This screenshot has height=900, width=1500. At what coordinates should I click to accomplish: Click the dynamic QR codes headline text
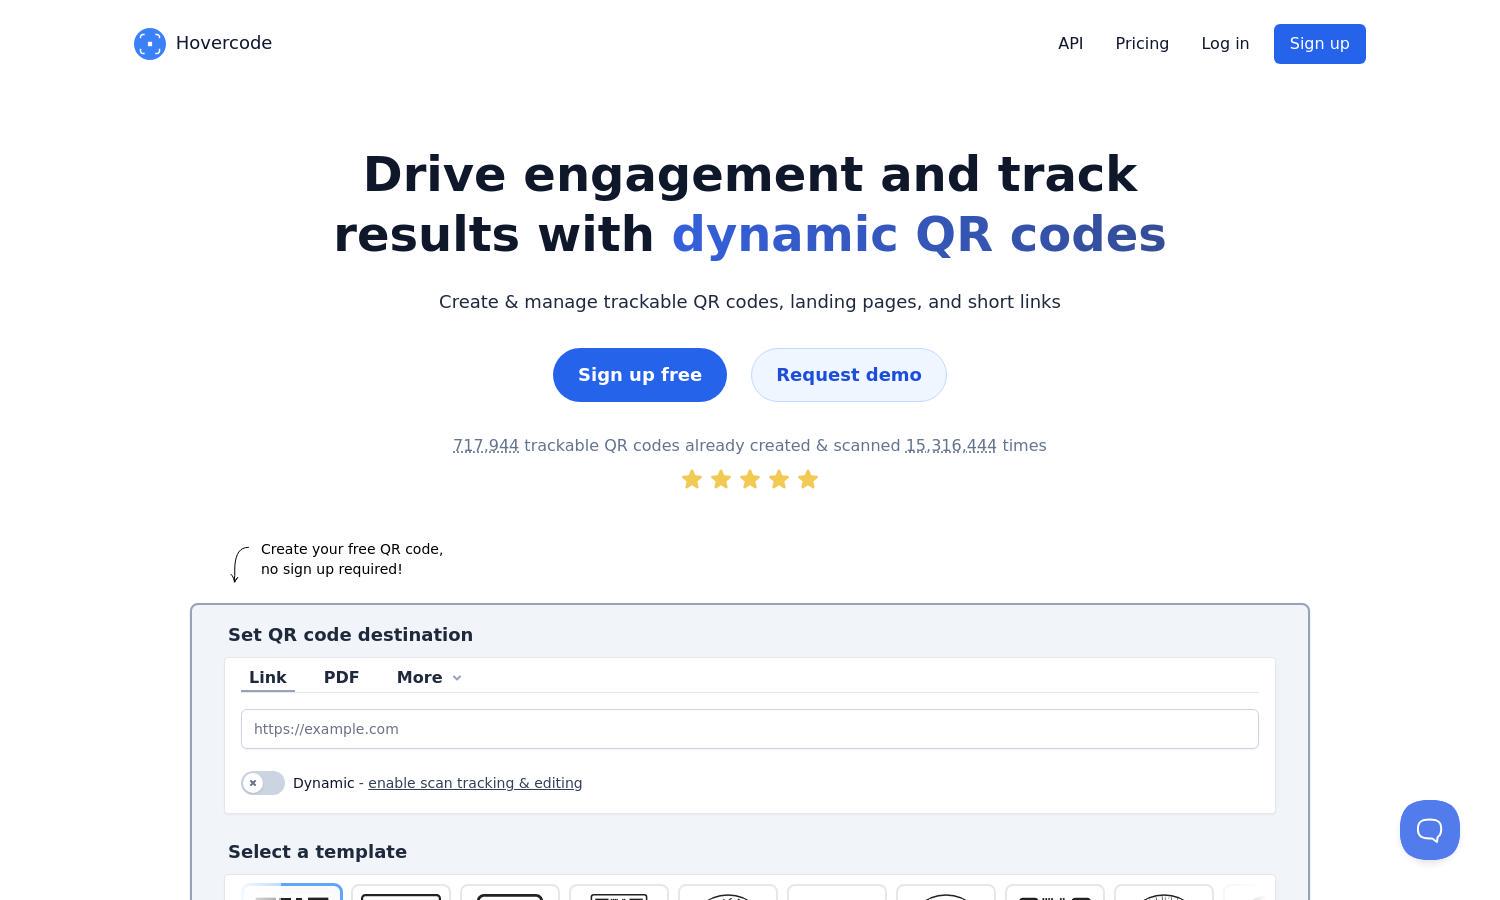tap(919, 235)
